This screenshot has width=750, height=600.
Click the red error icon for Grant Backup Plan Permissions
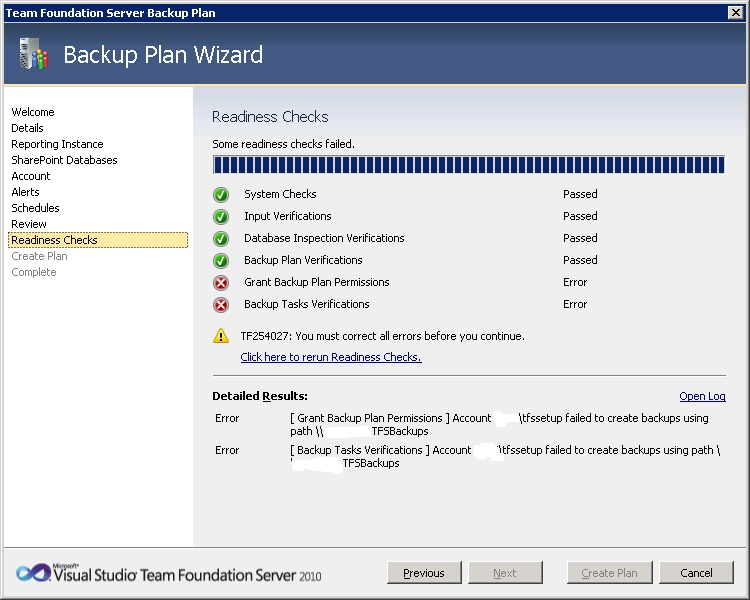(x=221, y=283)
